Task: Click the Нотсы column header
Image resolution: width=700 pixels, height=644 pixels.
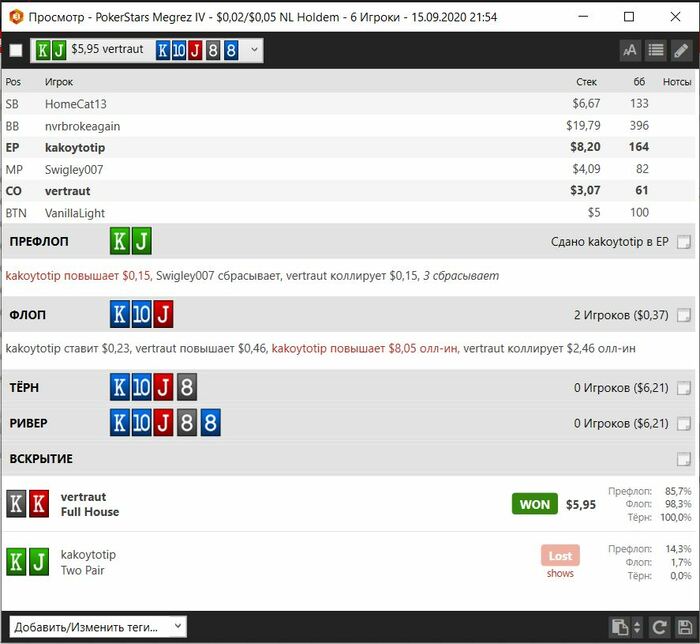Action: [677, 82]
